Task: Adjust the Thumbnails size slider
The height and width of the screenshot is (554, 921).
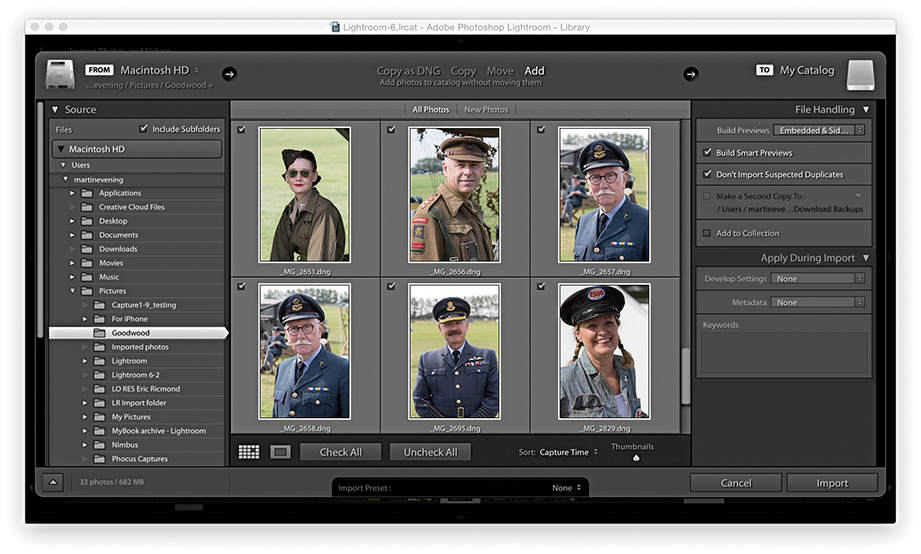Action: pos(636,458)
